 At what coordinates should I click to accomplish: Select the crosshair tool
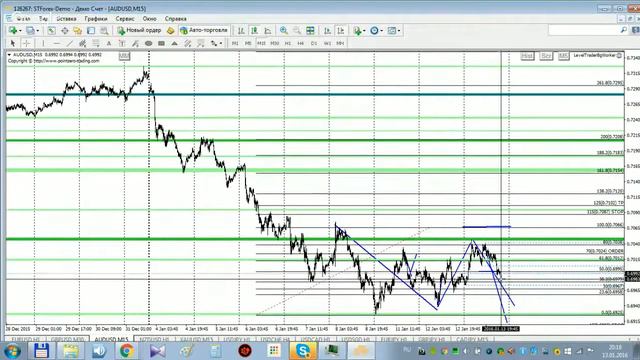26,43
